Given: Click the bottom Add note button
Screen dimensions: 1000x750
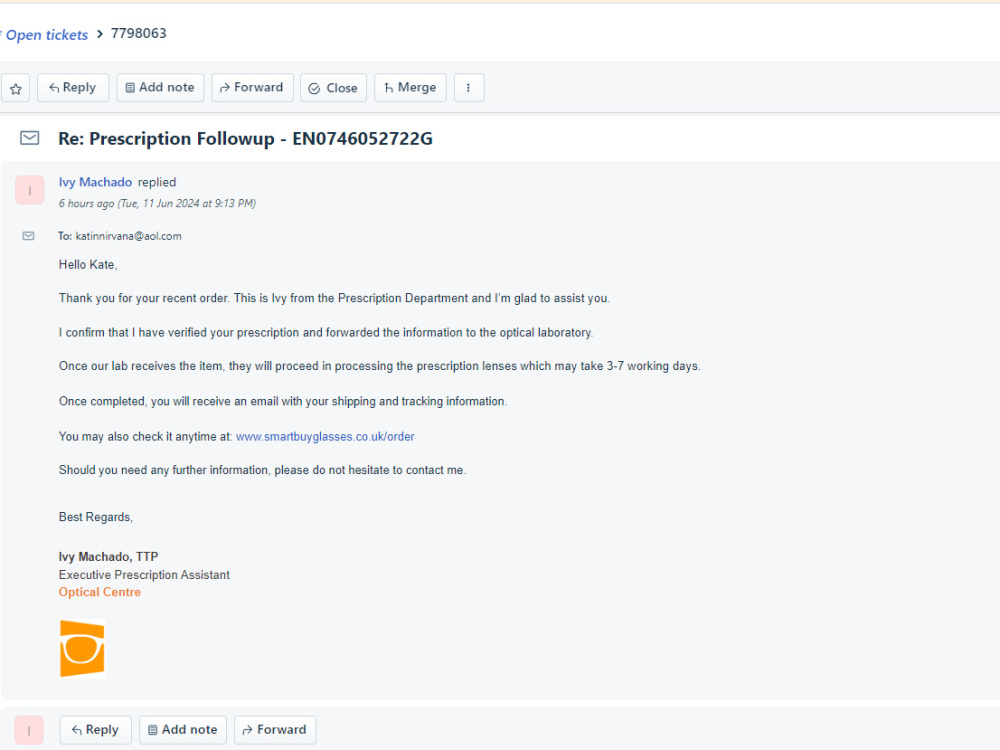Looking at the screenshot, I should [x=182, y=730].
